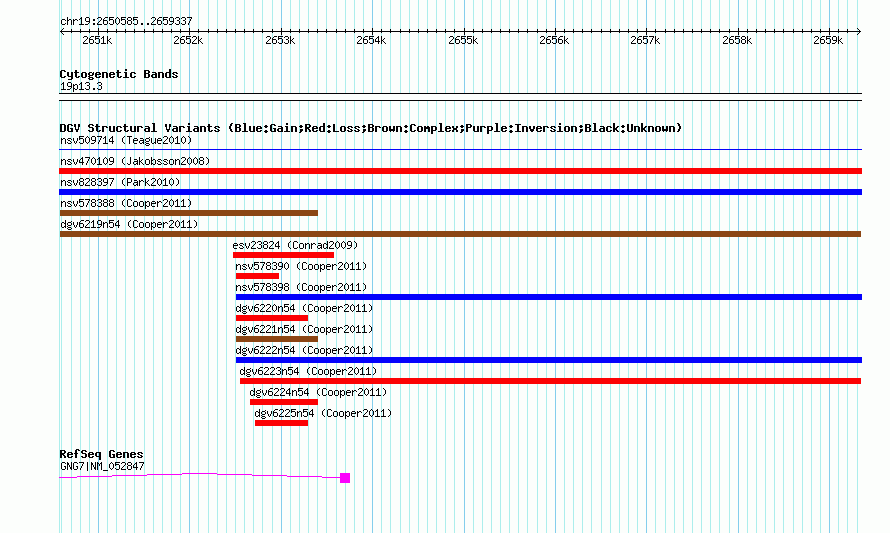This screenshot has height=533, width=890.
Task: Click the red dgv6220n54 loss bar
Action: (272, 318)
